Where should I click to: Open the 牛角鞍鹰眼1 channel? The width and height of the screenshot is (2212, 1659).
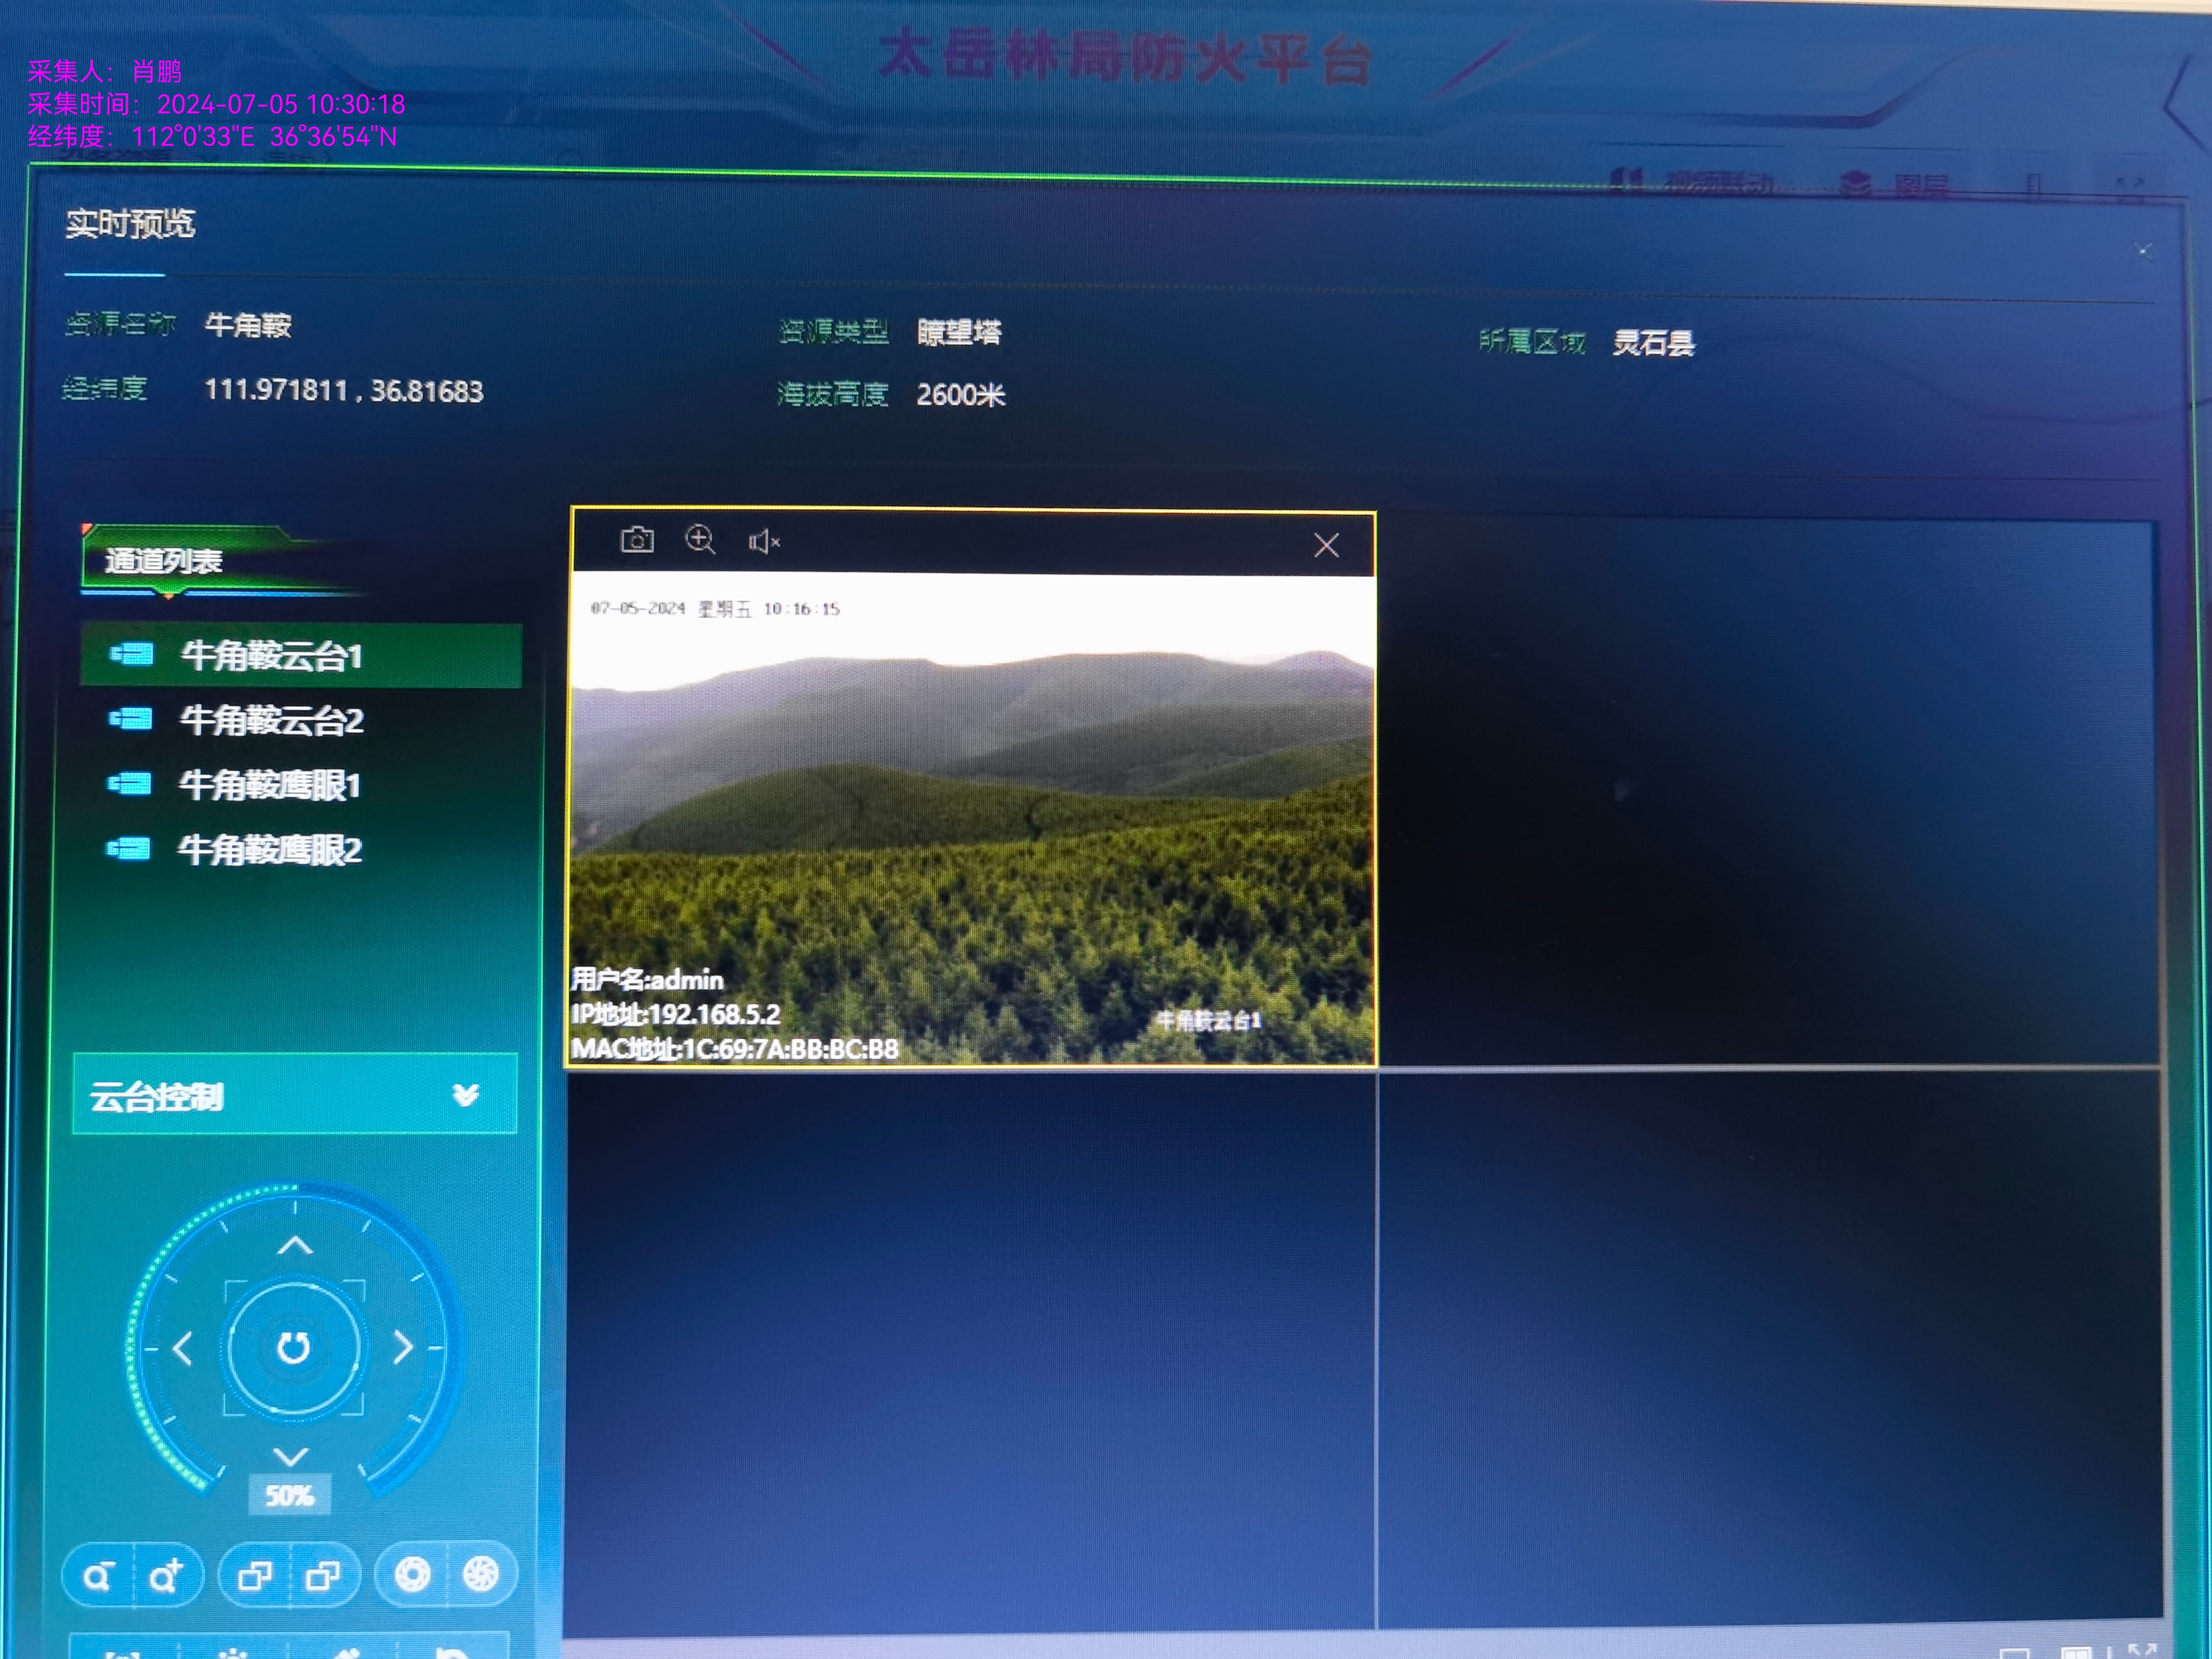click(269, 785)
